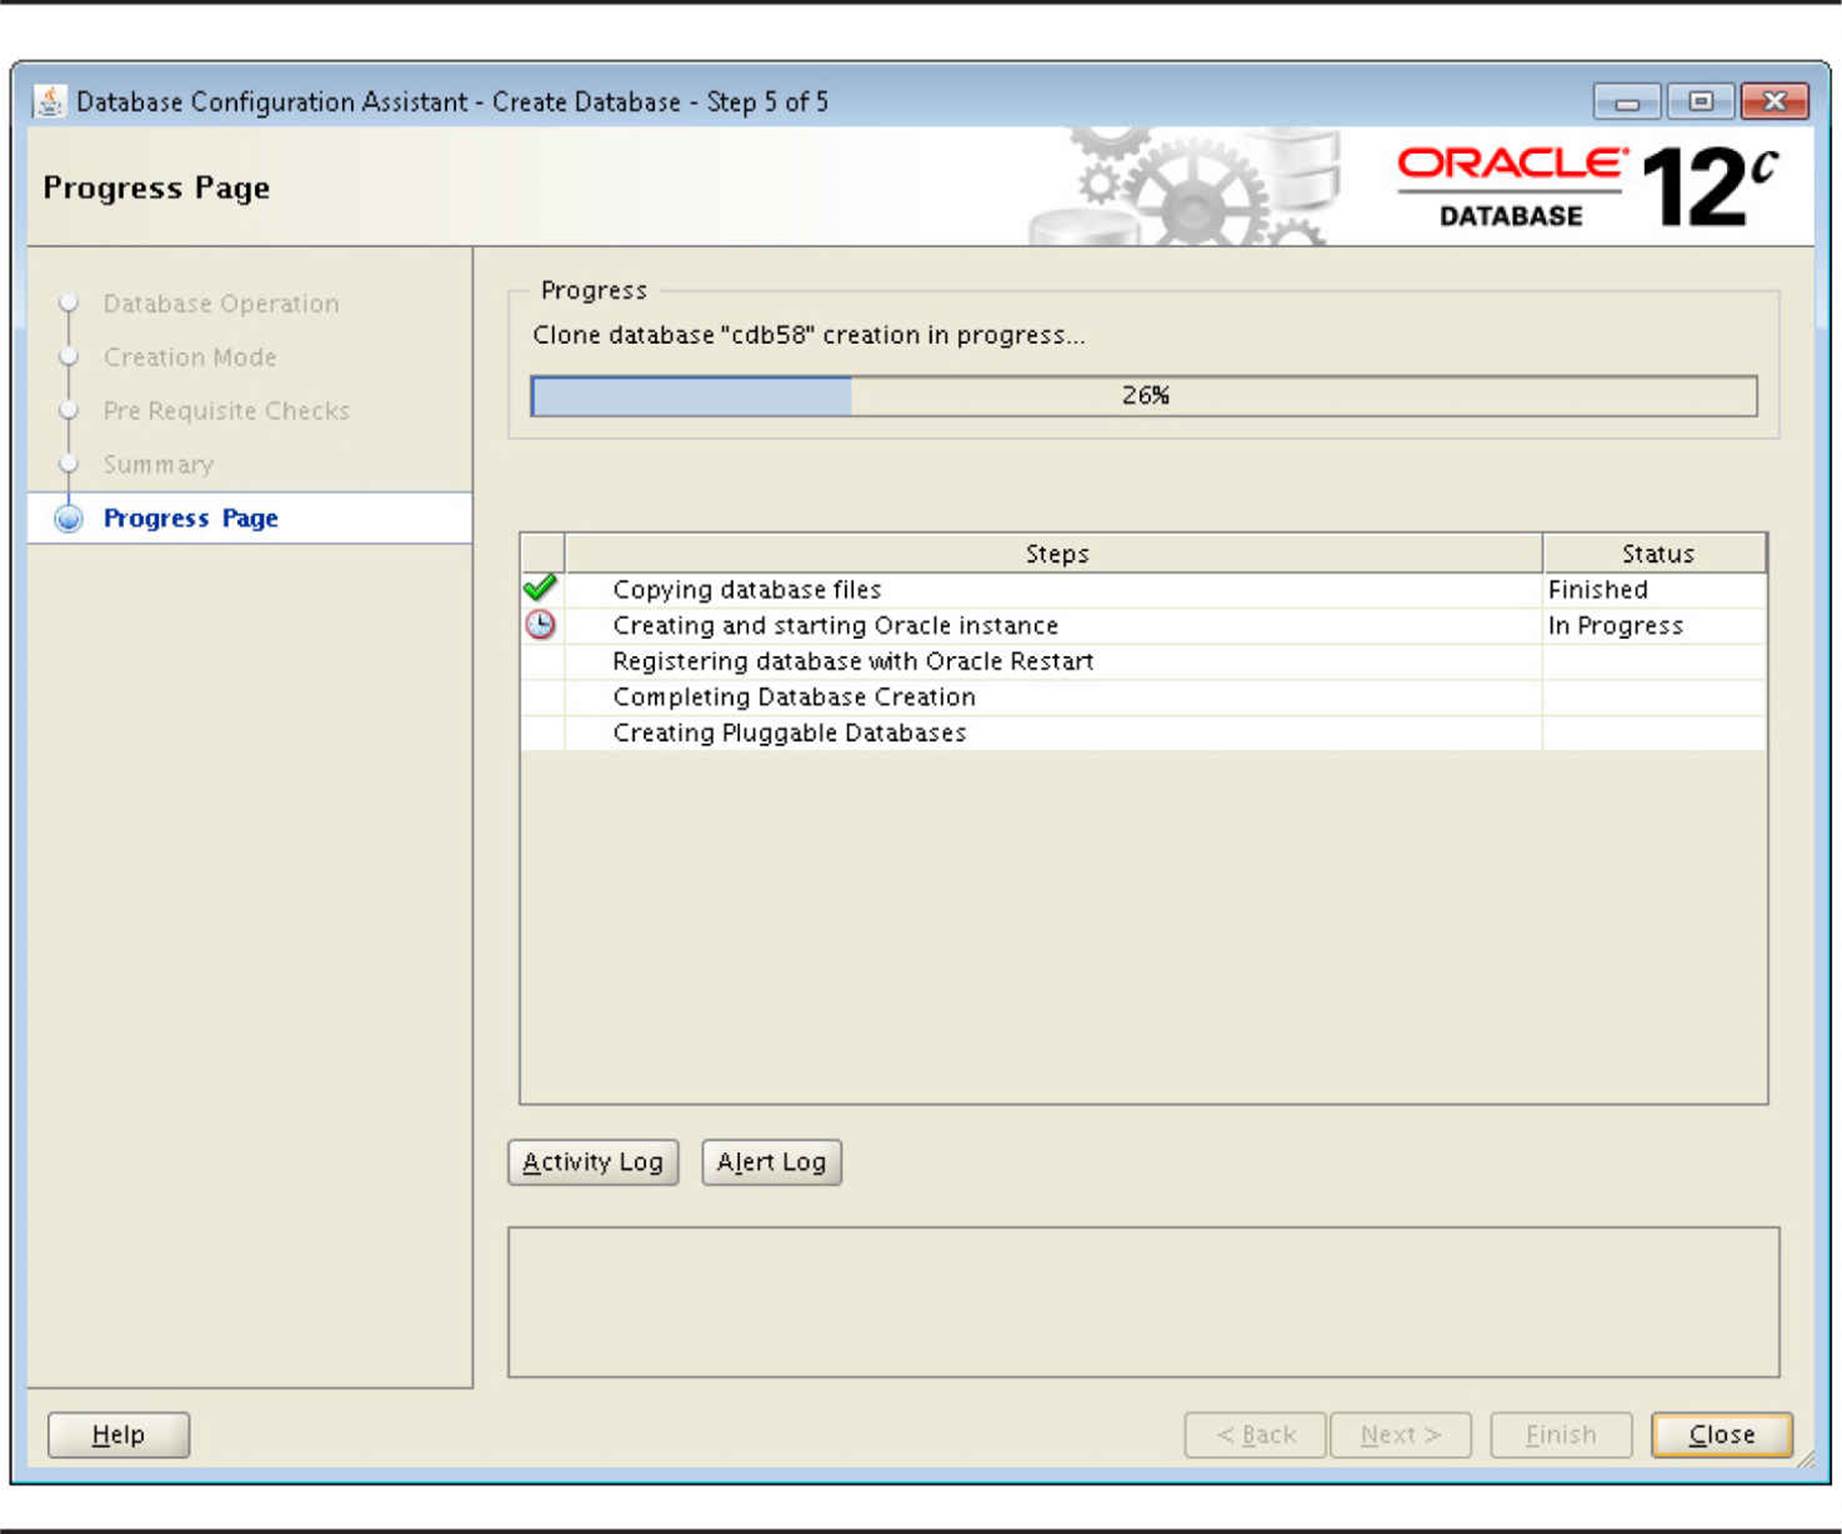Click the clock icon beside Creating and starting Oracle instance
The image size is (1842, 1534).
coord(540,625)
